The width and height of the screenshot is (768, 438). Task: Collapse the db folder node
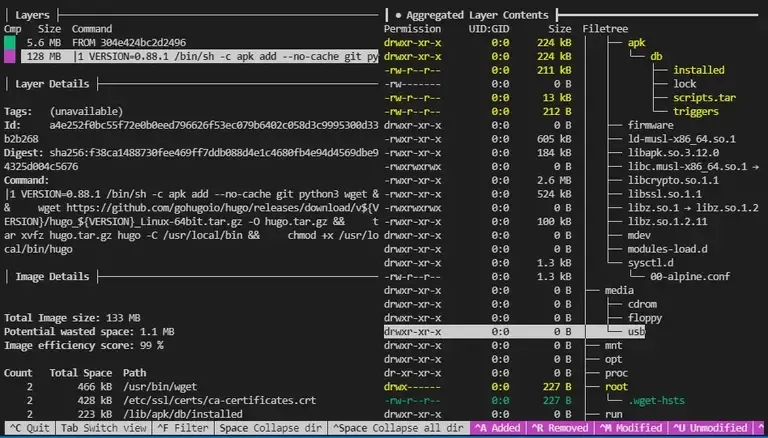click(656, 56)
